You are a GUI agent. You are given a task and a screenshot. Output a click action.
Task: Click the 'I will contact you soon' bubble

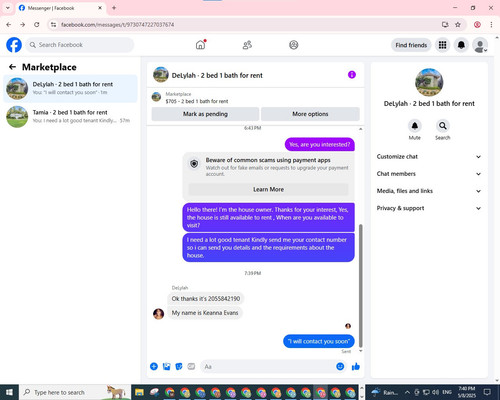point(319,341)
